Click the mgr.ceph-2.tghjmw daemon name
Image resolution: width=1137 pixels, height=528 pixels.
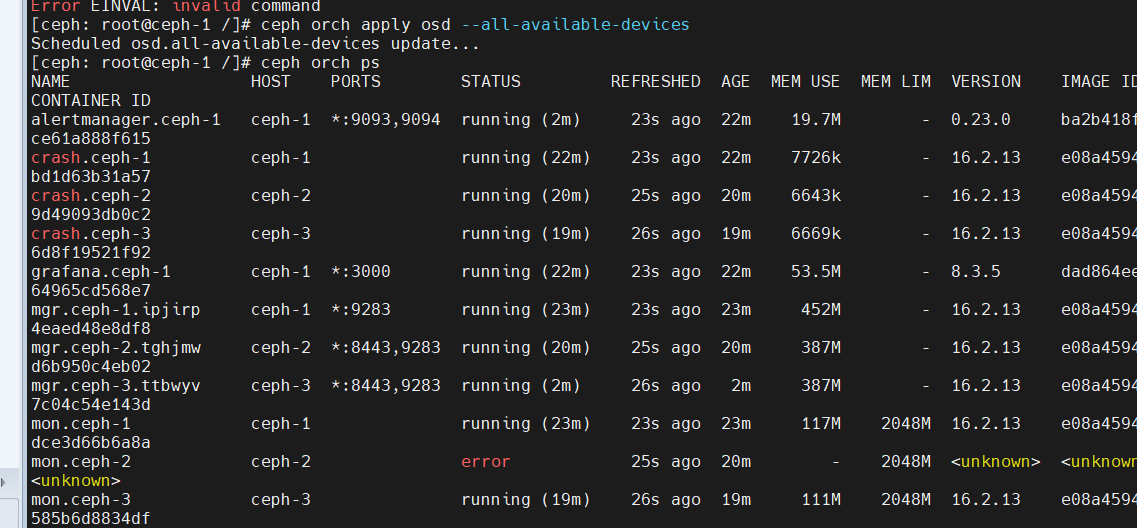(x=116, y=347)
